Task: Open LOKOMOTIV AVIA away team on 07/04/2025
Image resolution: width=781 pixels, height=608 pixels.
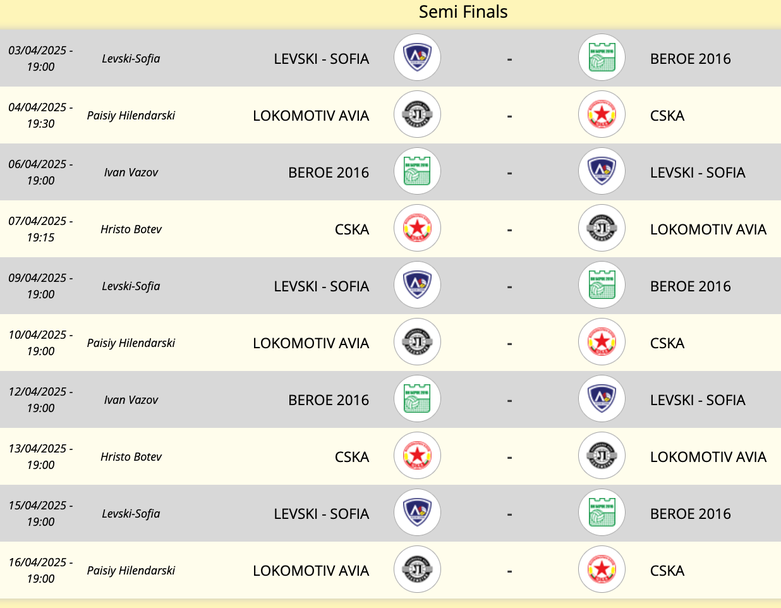Action: (708, 229)
